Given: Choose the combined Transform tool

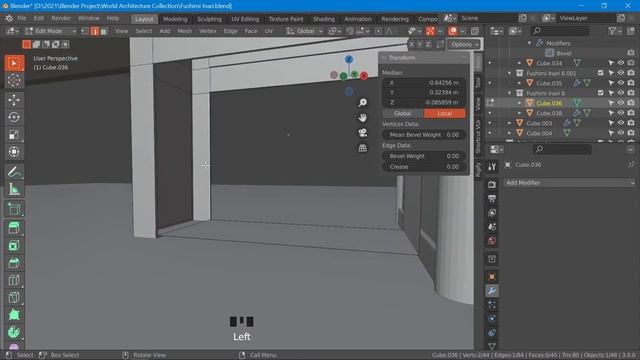Looking at the screenshot, I should click(14, 151).
